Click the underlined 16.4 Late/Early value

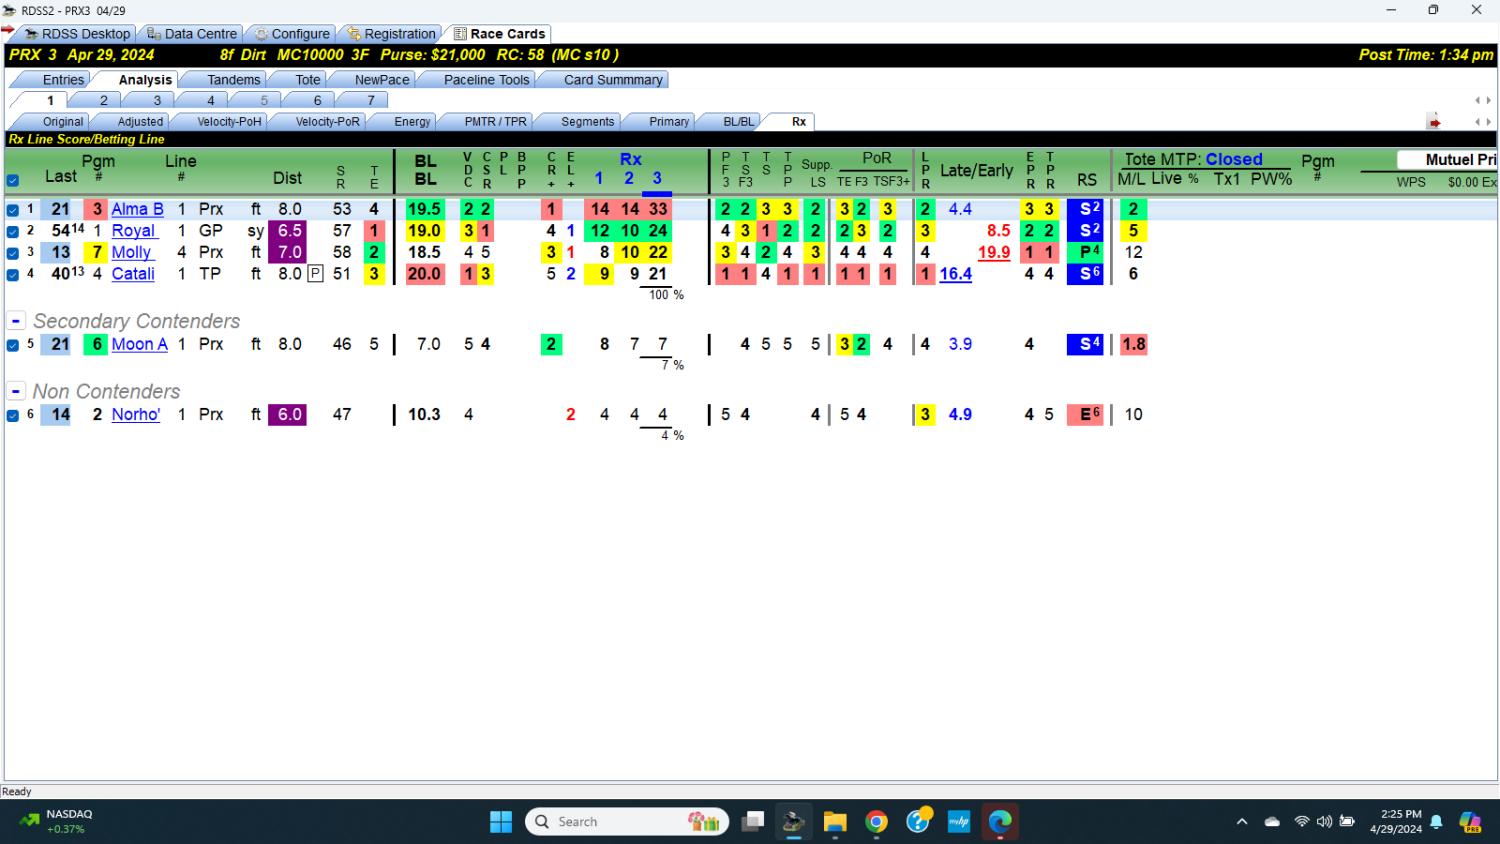click(x=955, y=274)
